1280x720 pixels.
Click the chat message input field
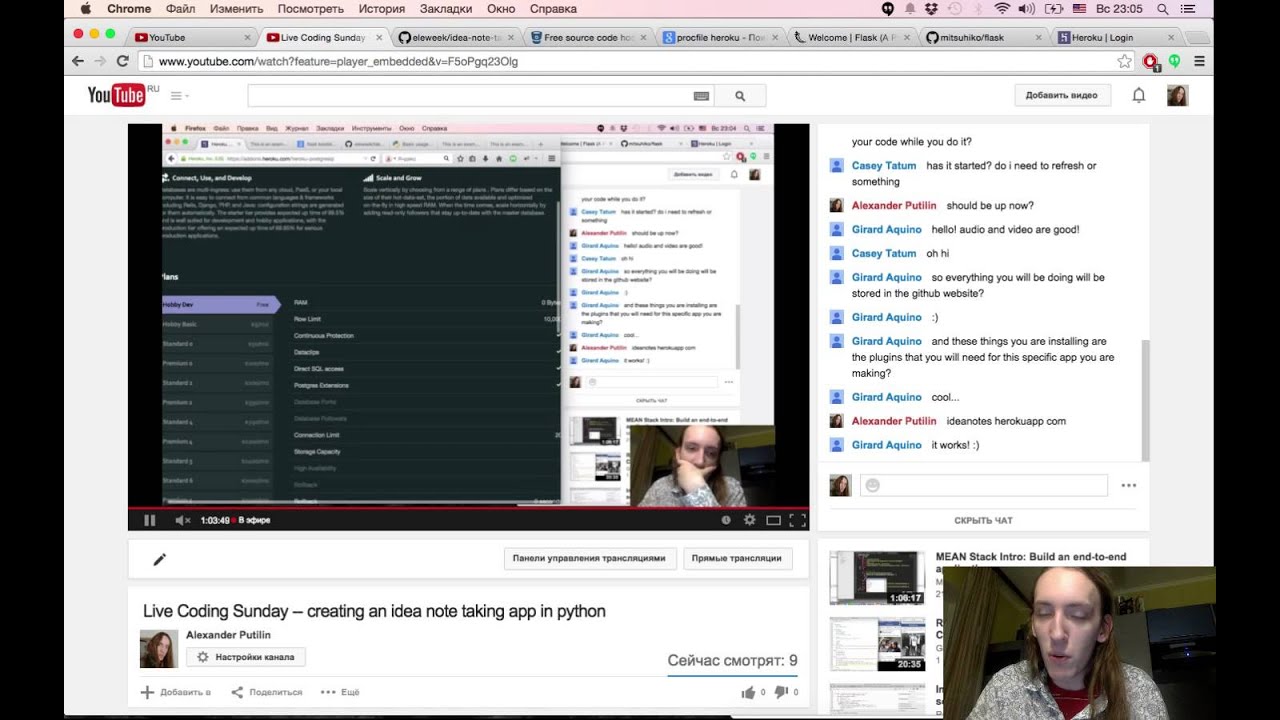(x=983, y=485)
